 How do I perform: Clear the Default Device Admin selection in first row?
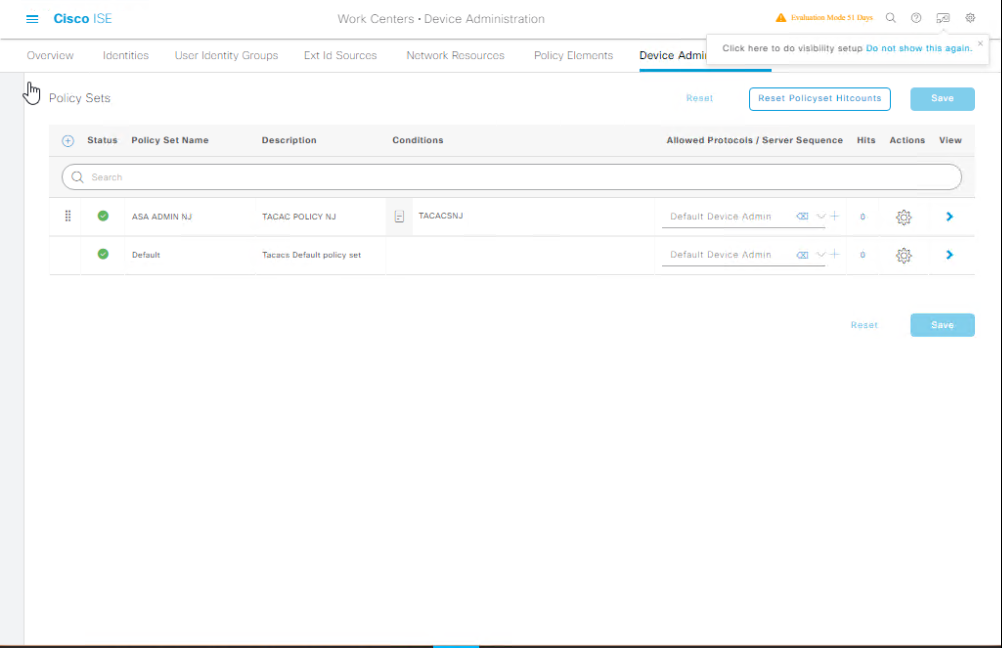[802, 217]
